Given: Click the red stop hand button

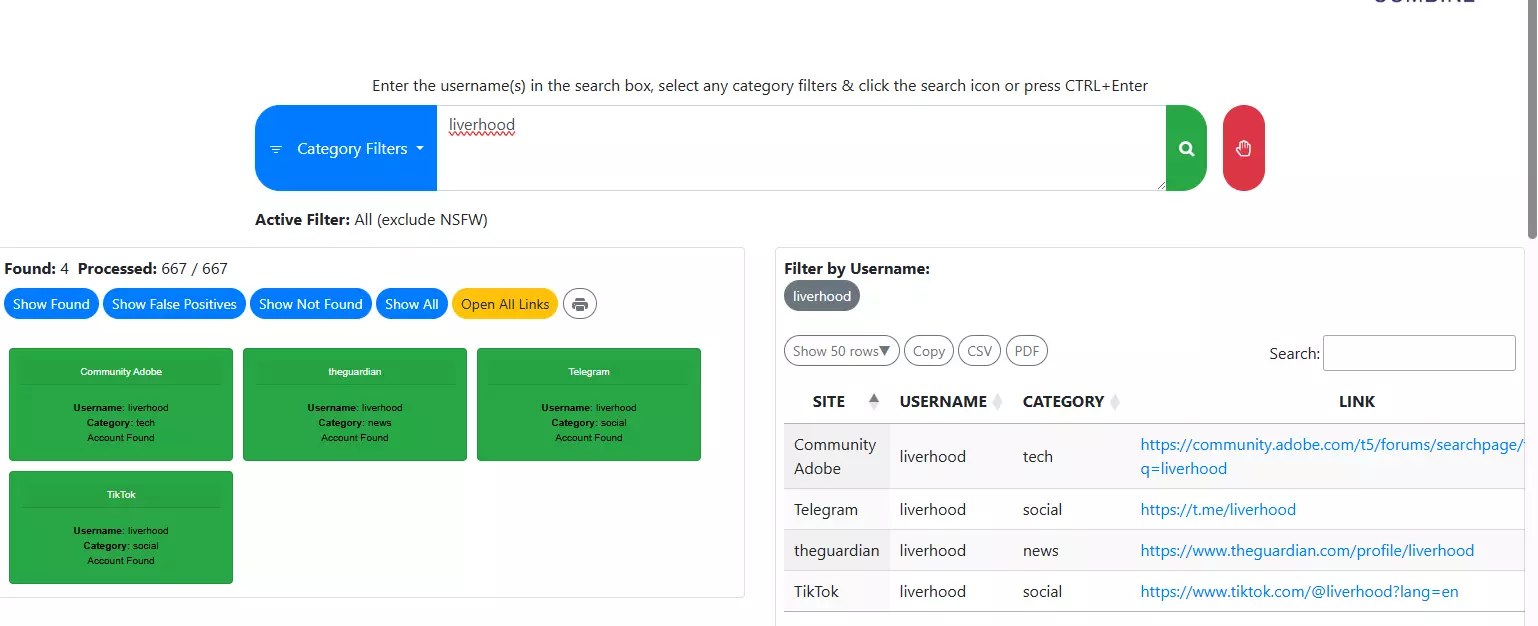Looking at the screenshot, I should point(1243,148).
